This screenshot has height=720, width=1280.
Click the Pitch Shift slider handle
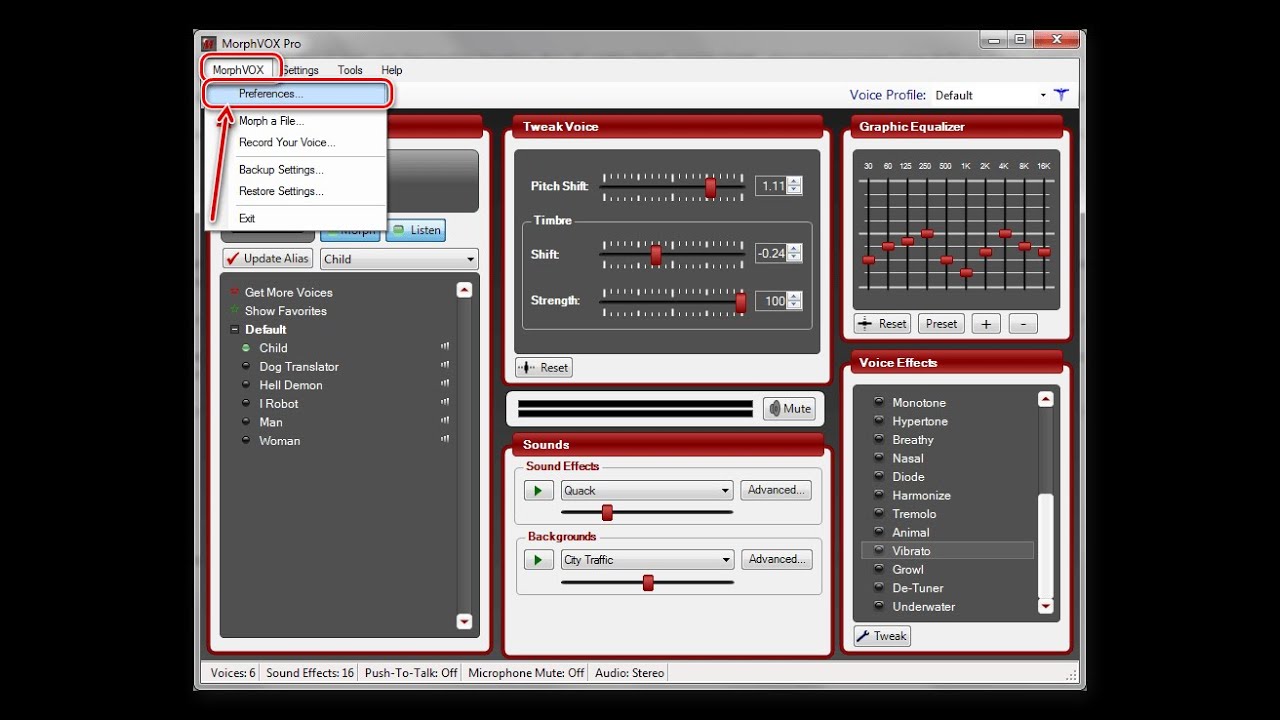(710, 187)
